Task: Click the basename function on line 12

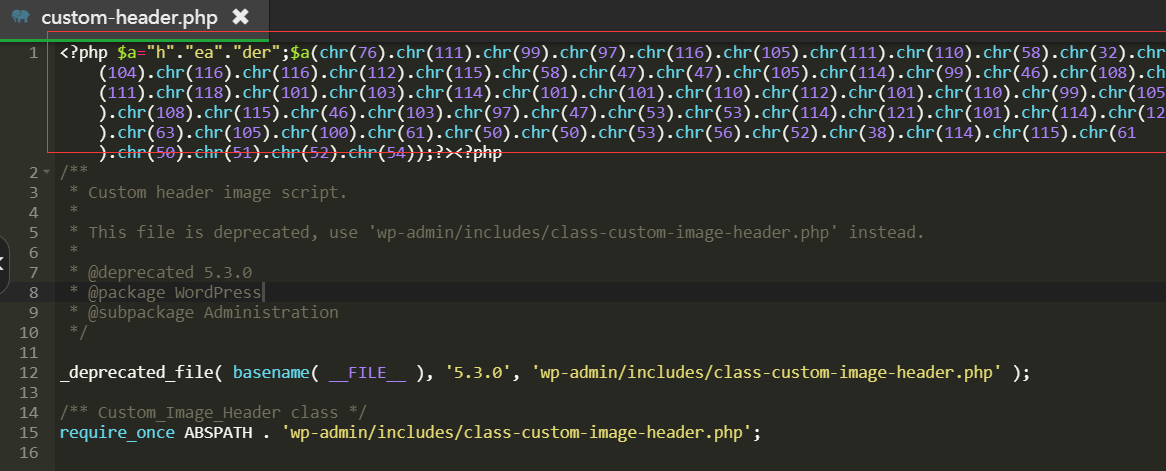Action: (271, 372)
